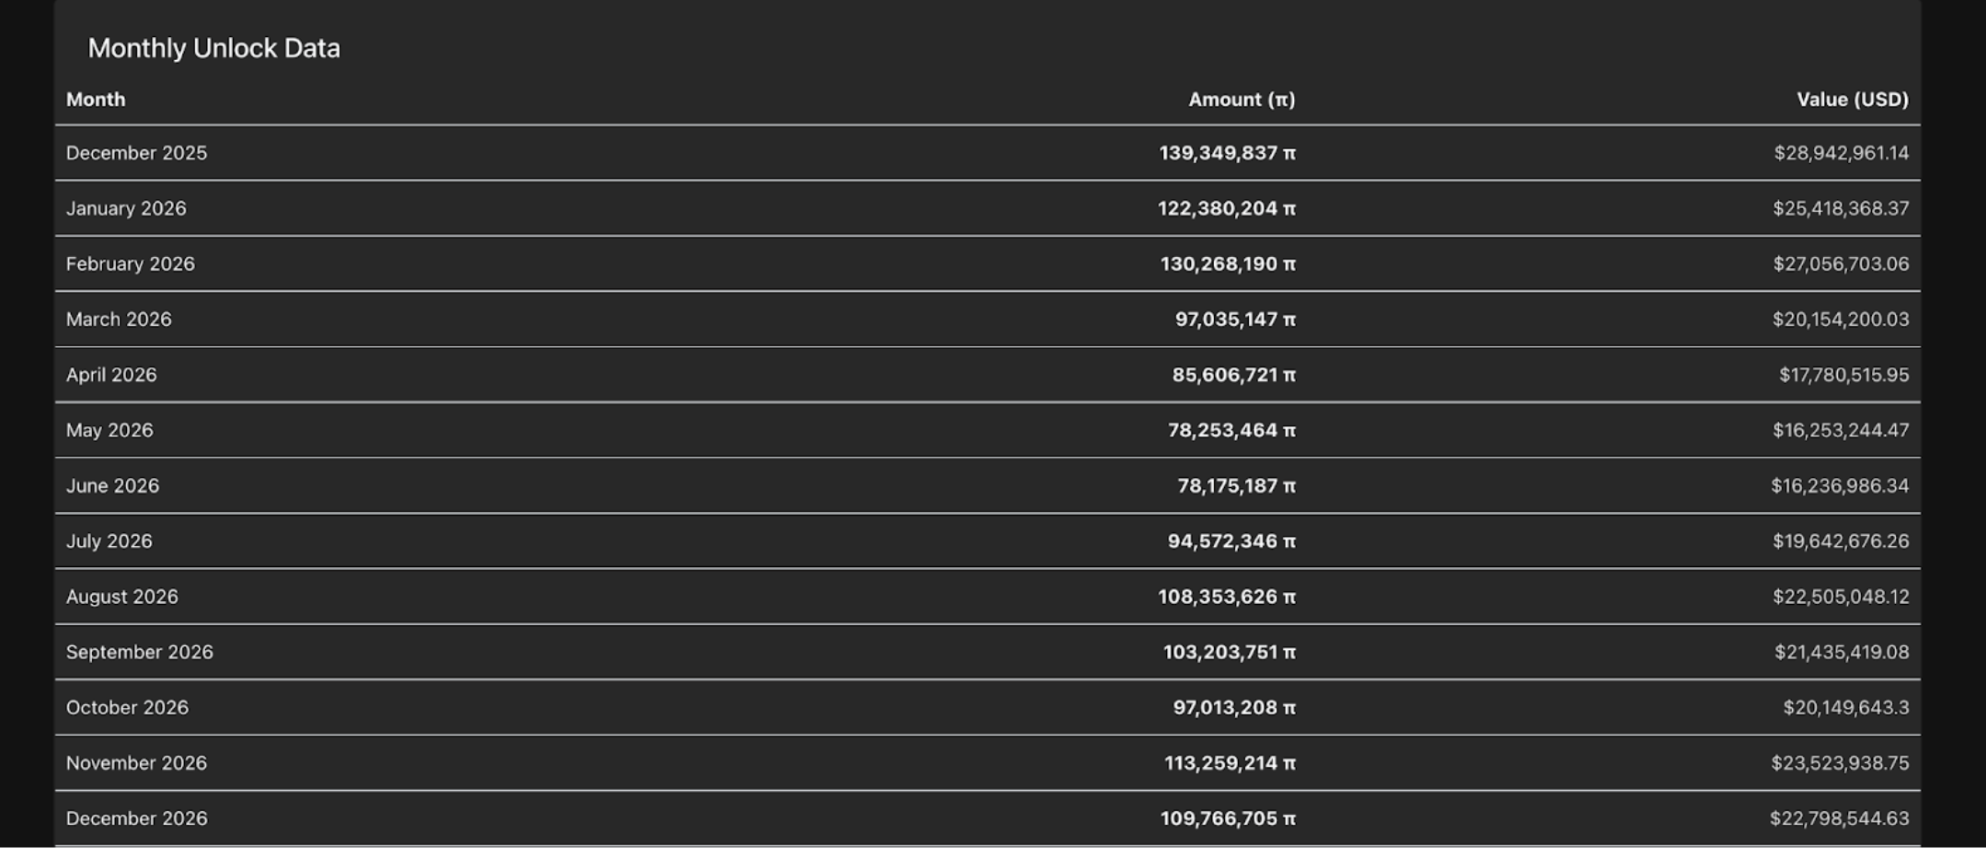The height and width of the screenshot is (848, 1986).
Task: Click the April 2026 value $17,780,515.95
Action: (1843, 375)
